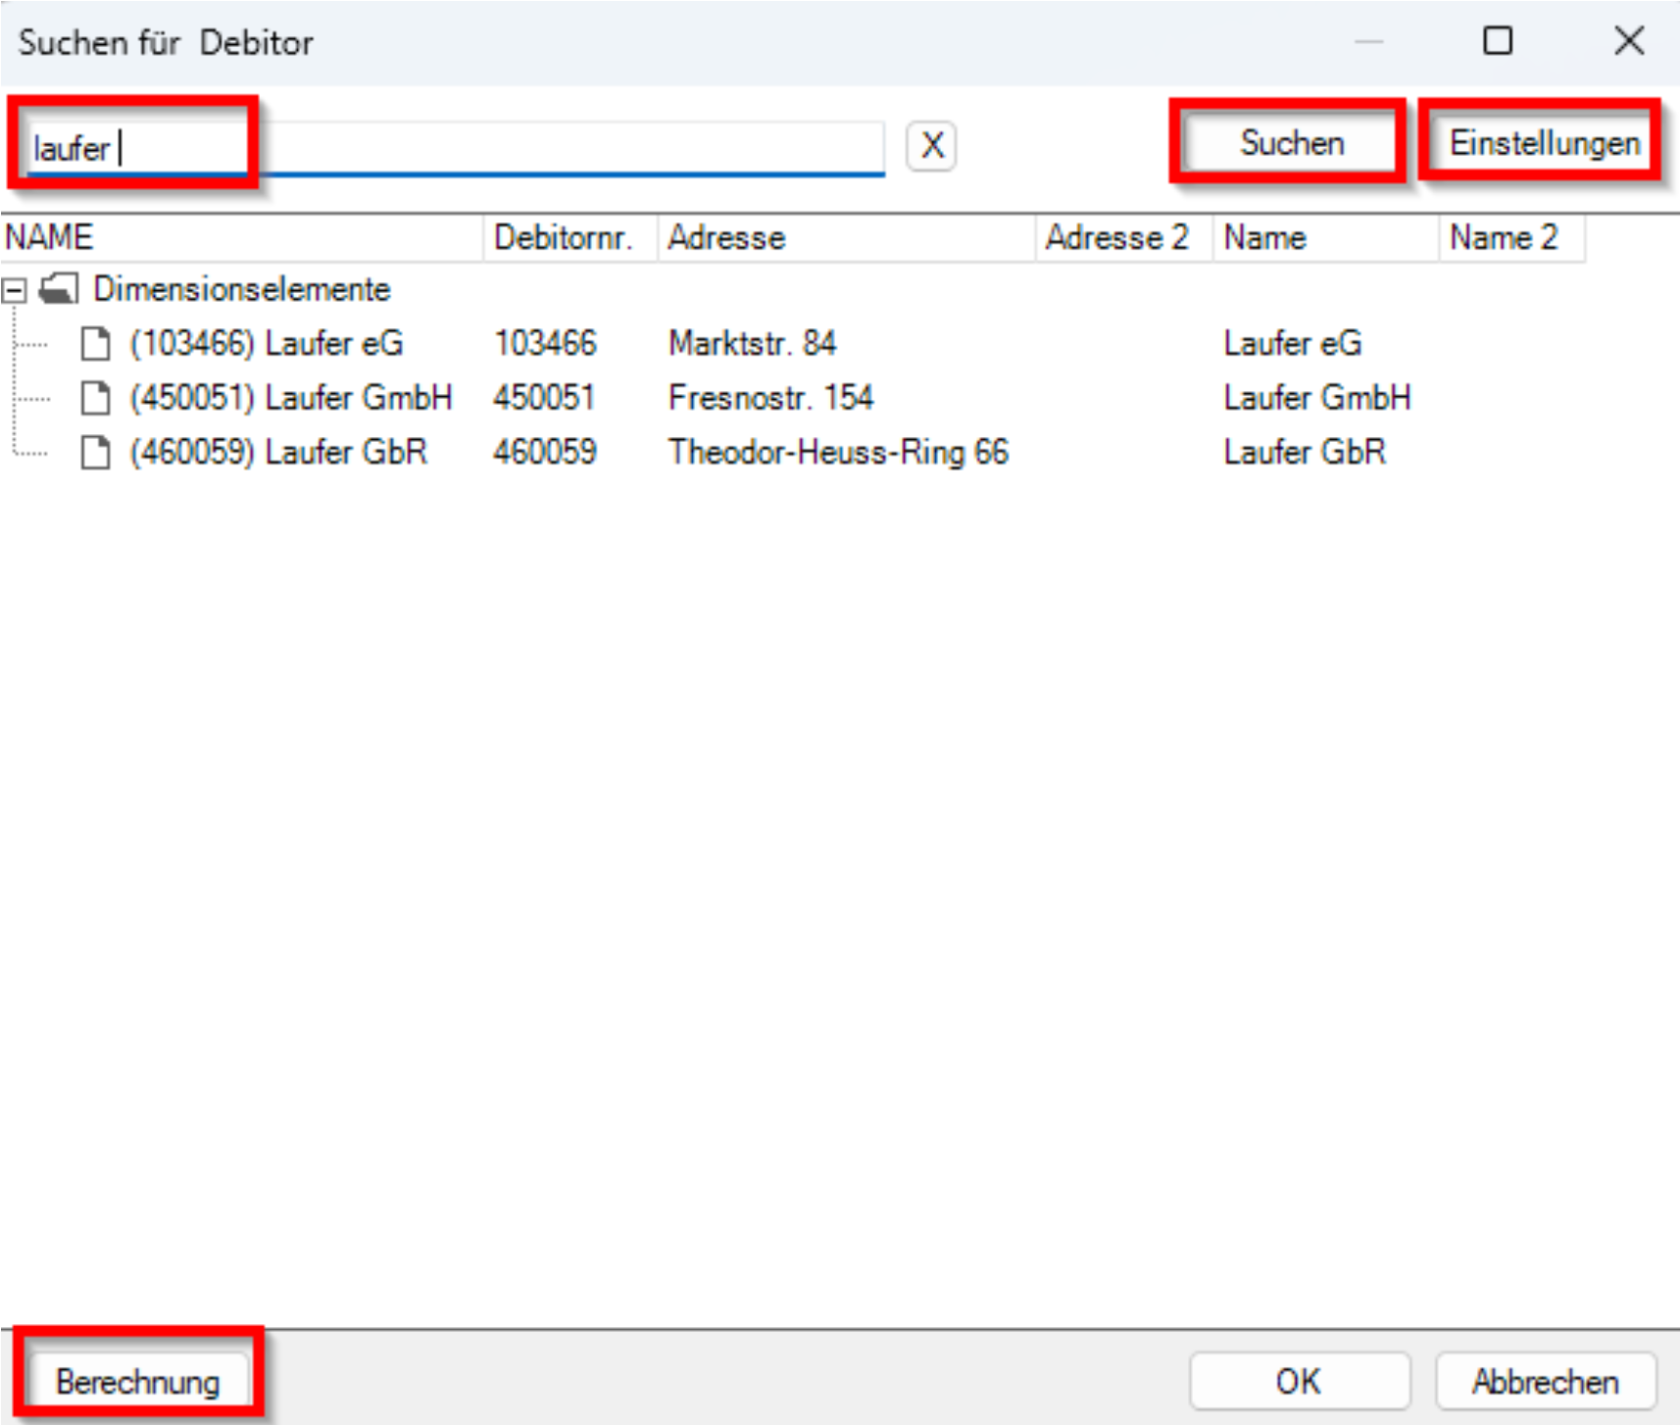Select the (450051) Laufer GmbH entry
This screenshot has height=1425, width=1680.
click(291, 397)
